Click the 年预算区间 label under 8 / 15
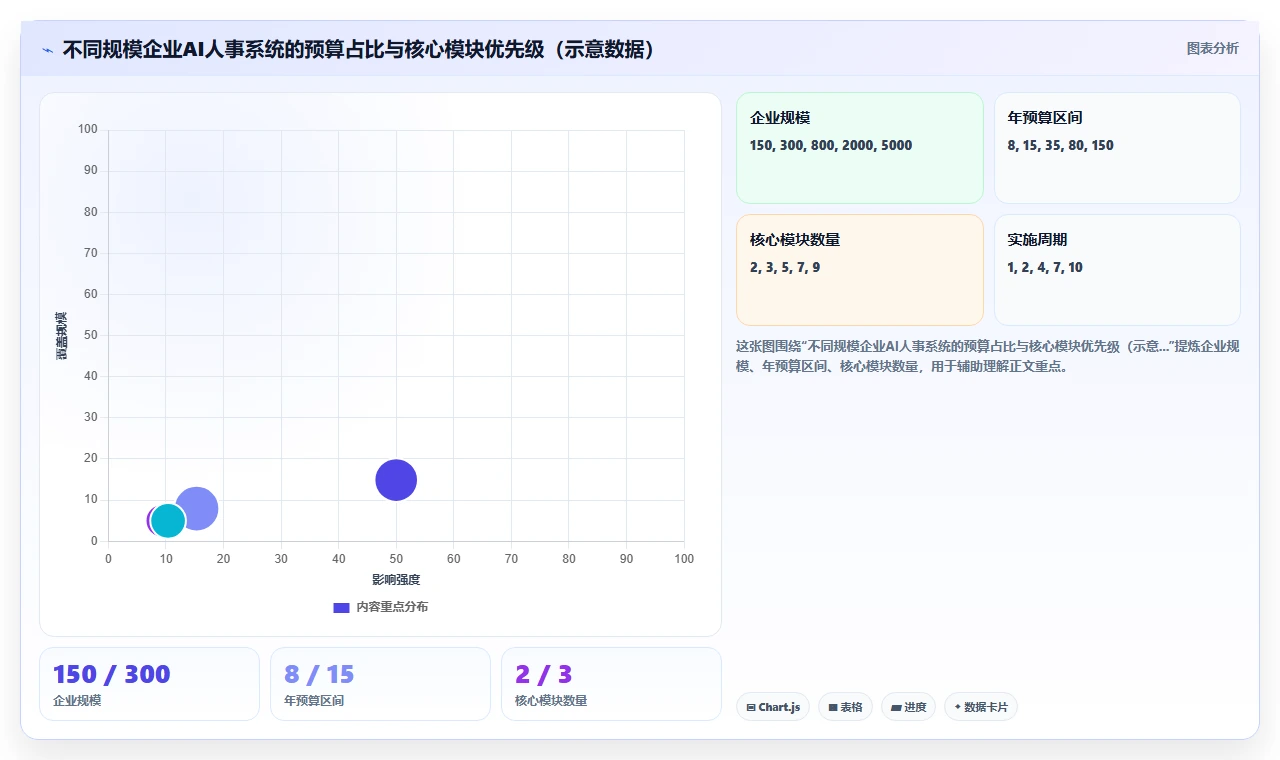 point(314,700)
